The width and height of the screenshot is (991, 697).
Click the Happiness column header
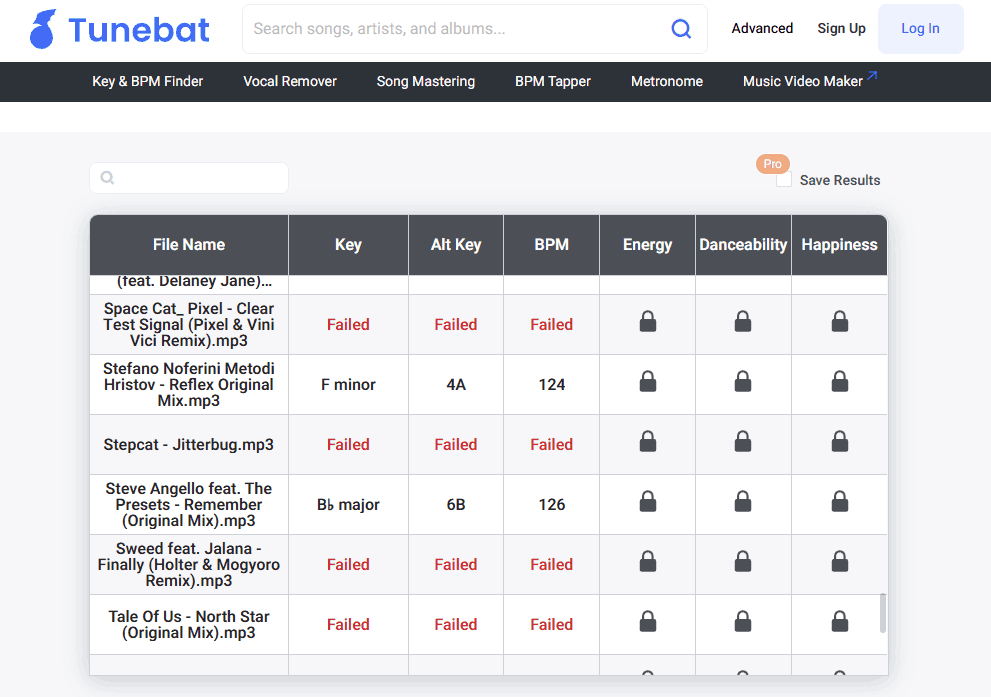[x=839, y=245]
